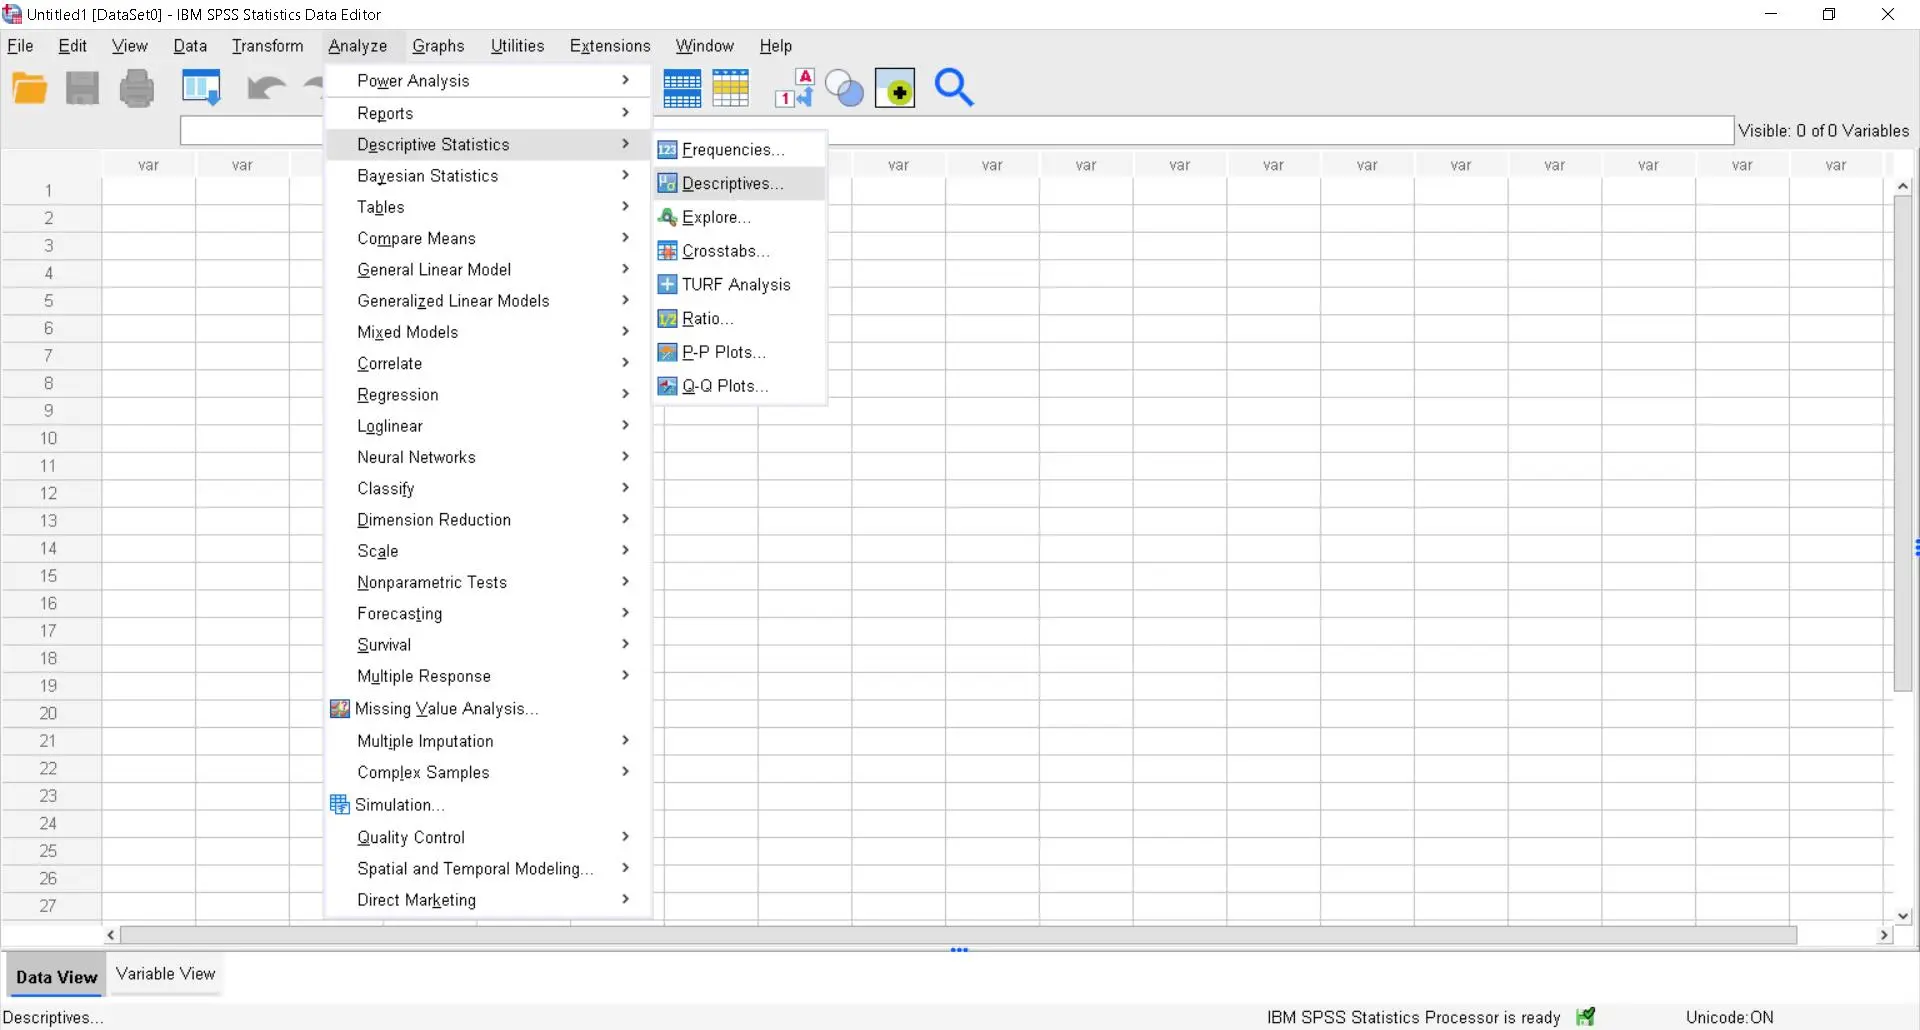1920x1030 pixels.
Task: Click the Save file floppy disk icon
Action: point(83,89)
